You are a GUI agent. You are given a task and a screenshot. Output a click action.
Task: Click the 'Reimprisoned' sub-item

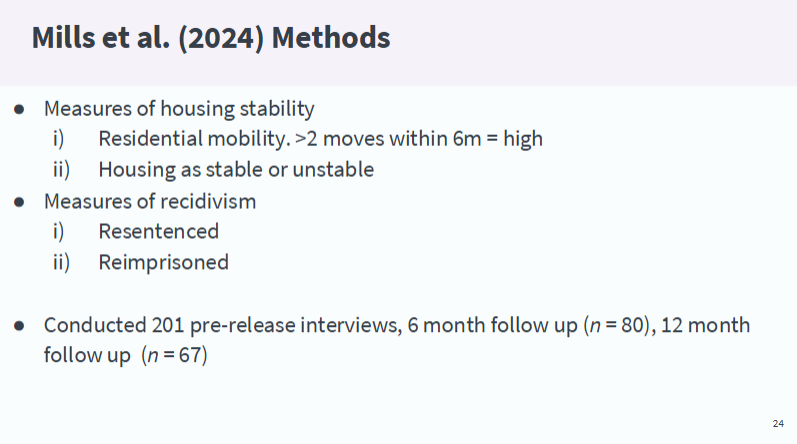pyautogui.click(x=163, y=263)
